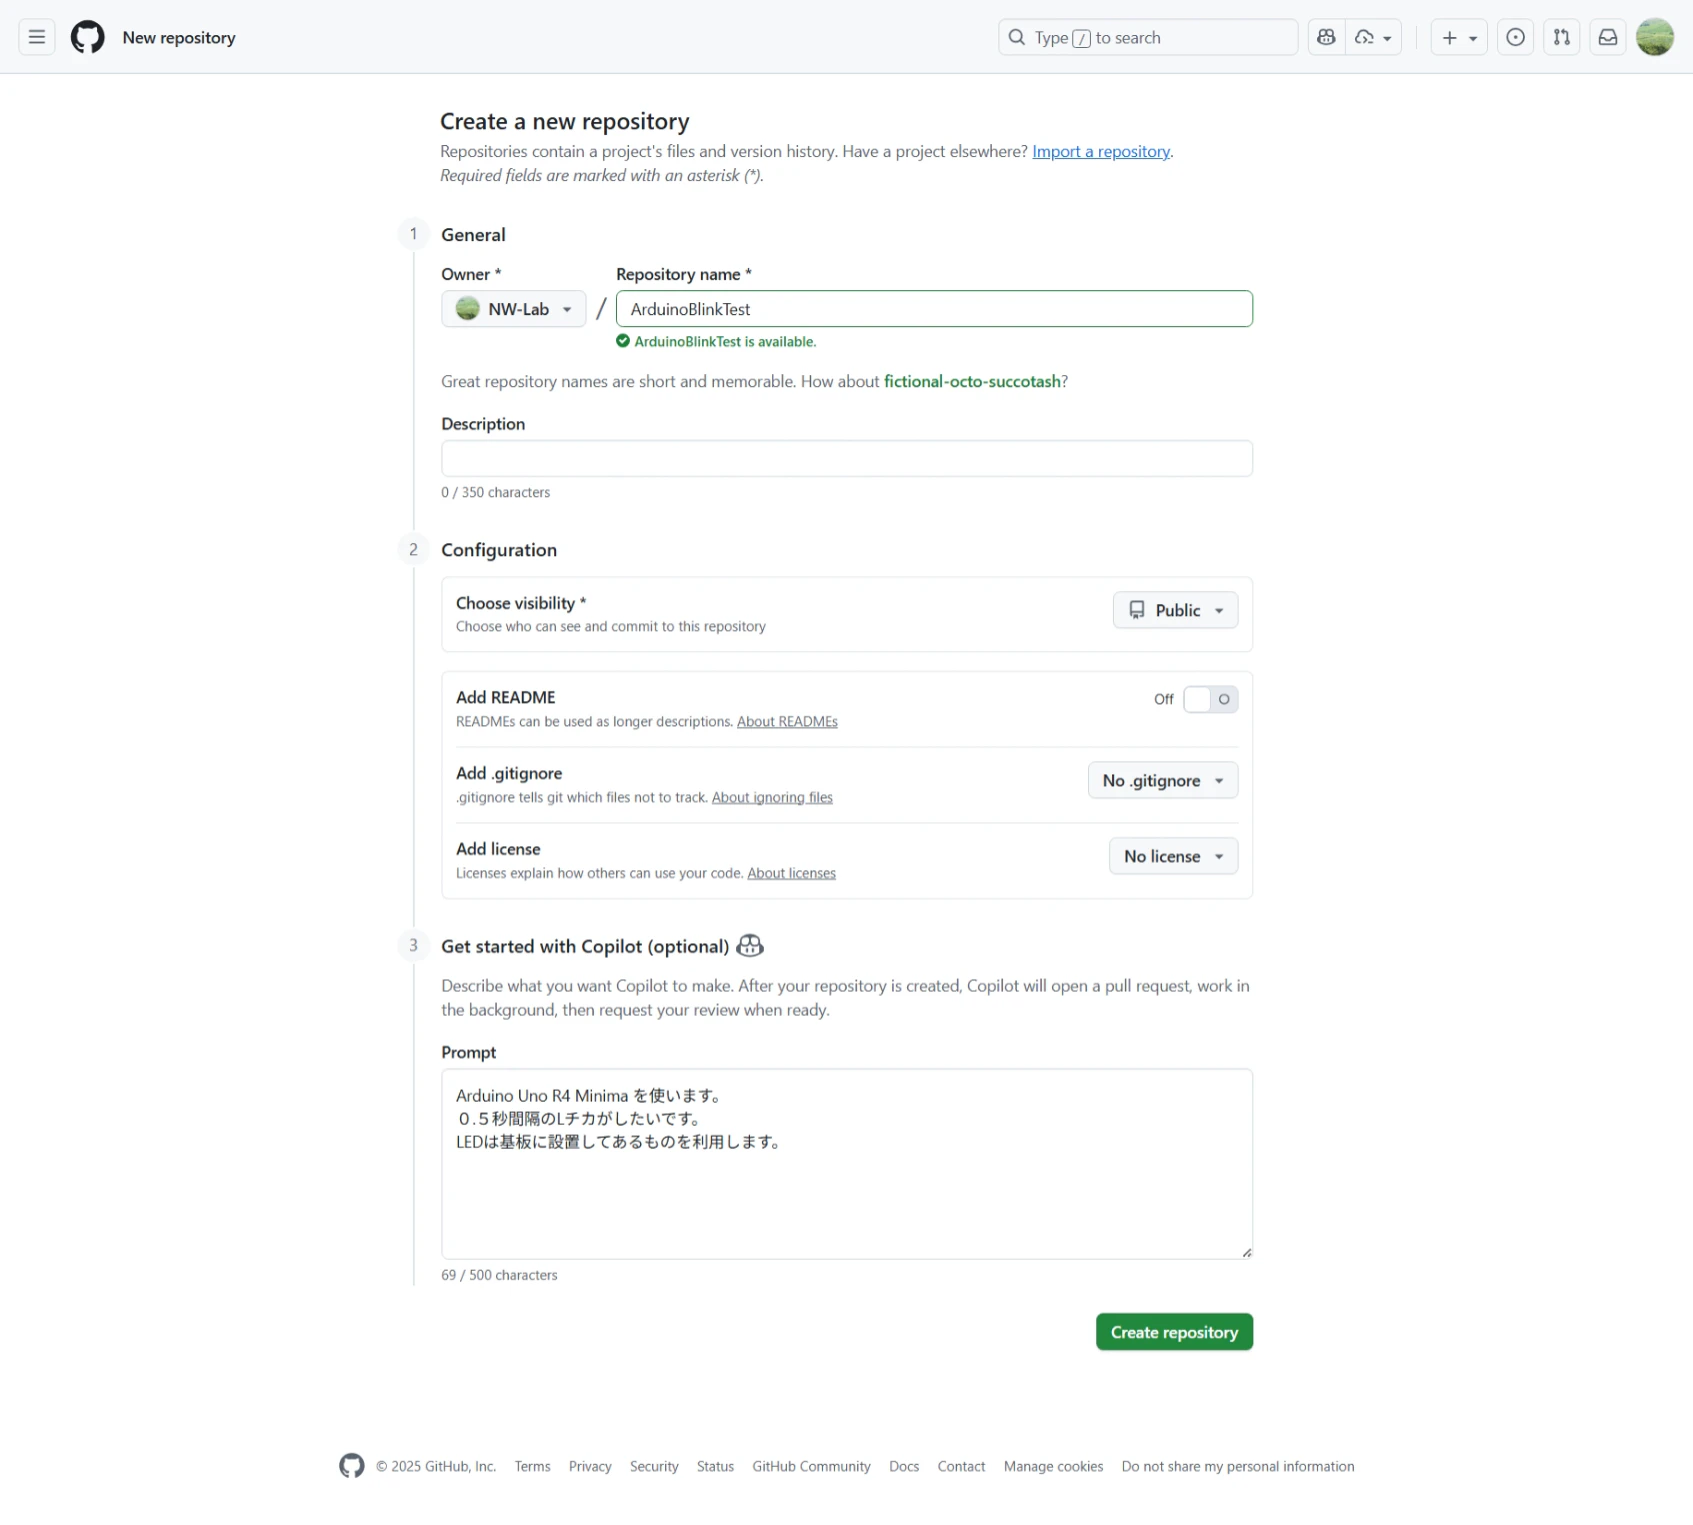Click the footer GitHub logo
The width and height of the screenshot is (1693, 1525).
pos(352,1467)
